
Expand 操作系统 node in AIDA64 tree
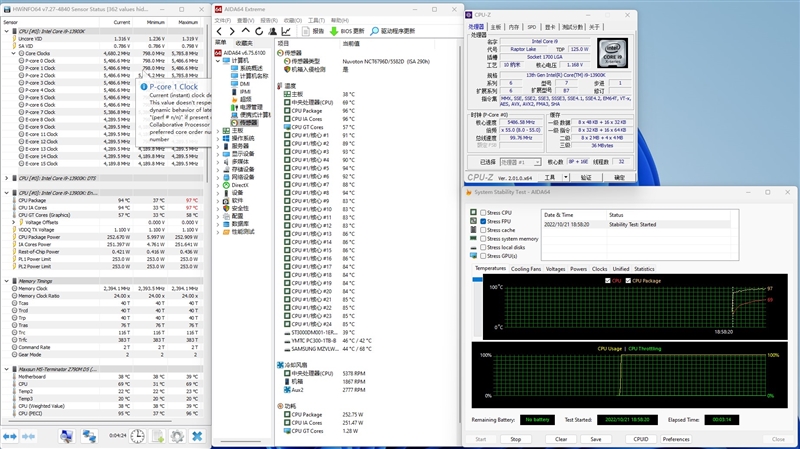point(218,139)
